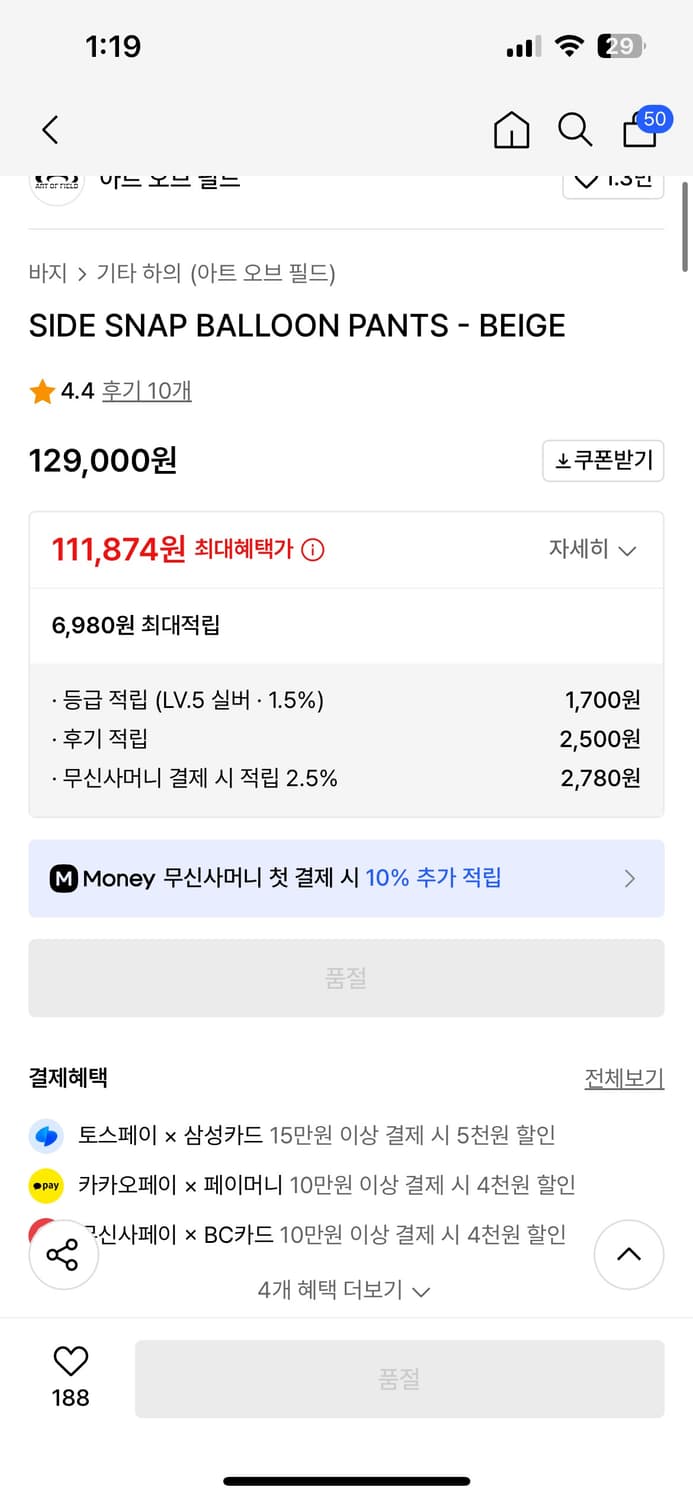This screenshot has width=693, height=1500.
Task: Open search with magnifier icon
Action: click(575, 130)
